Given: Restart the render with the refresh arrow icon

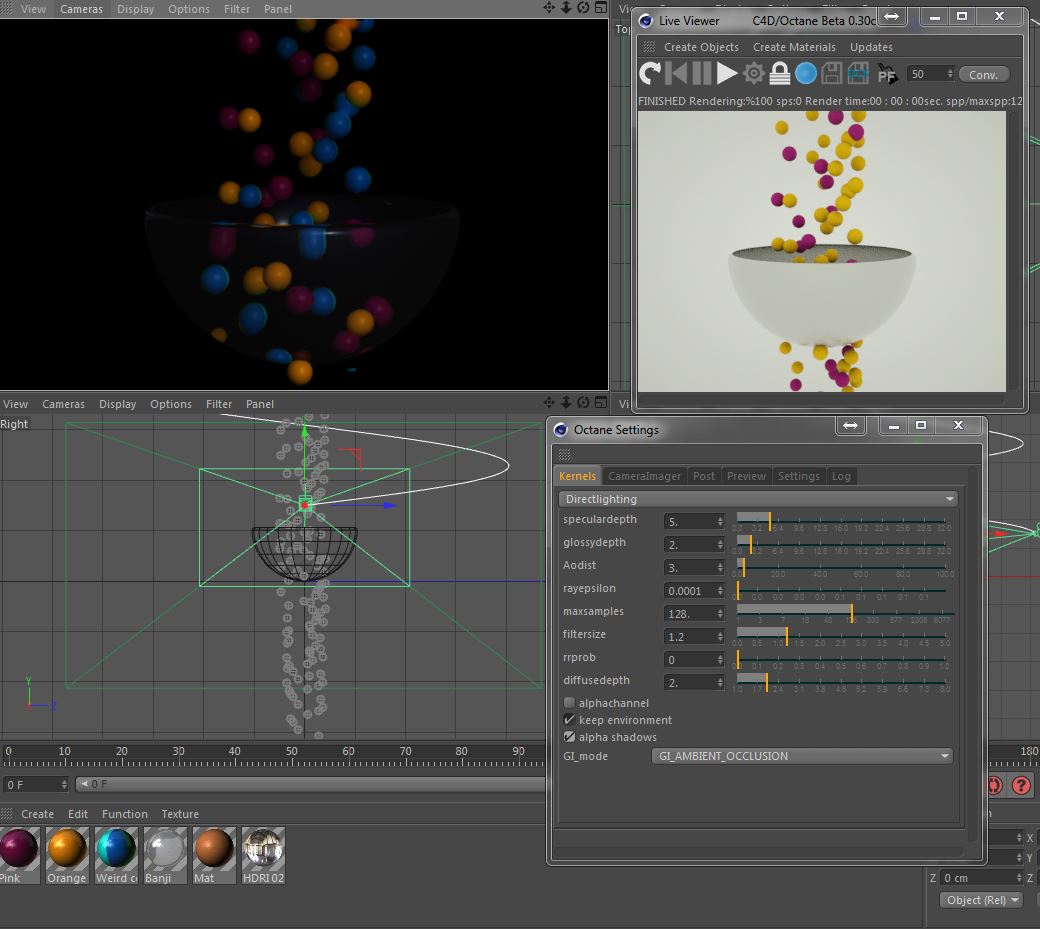Looking at the screenshot, I should point(650,74).
